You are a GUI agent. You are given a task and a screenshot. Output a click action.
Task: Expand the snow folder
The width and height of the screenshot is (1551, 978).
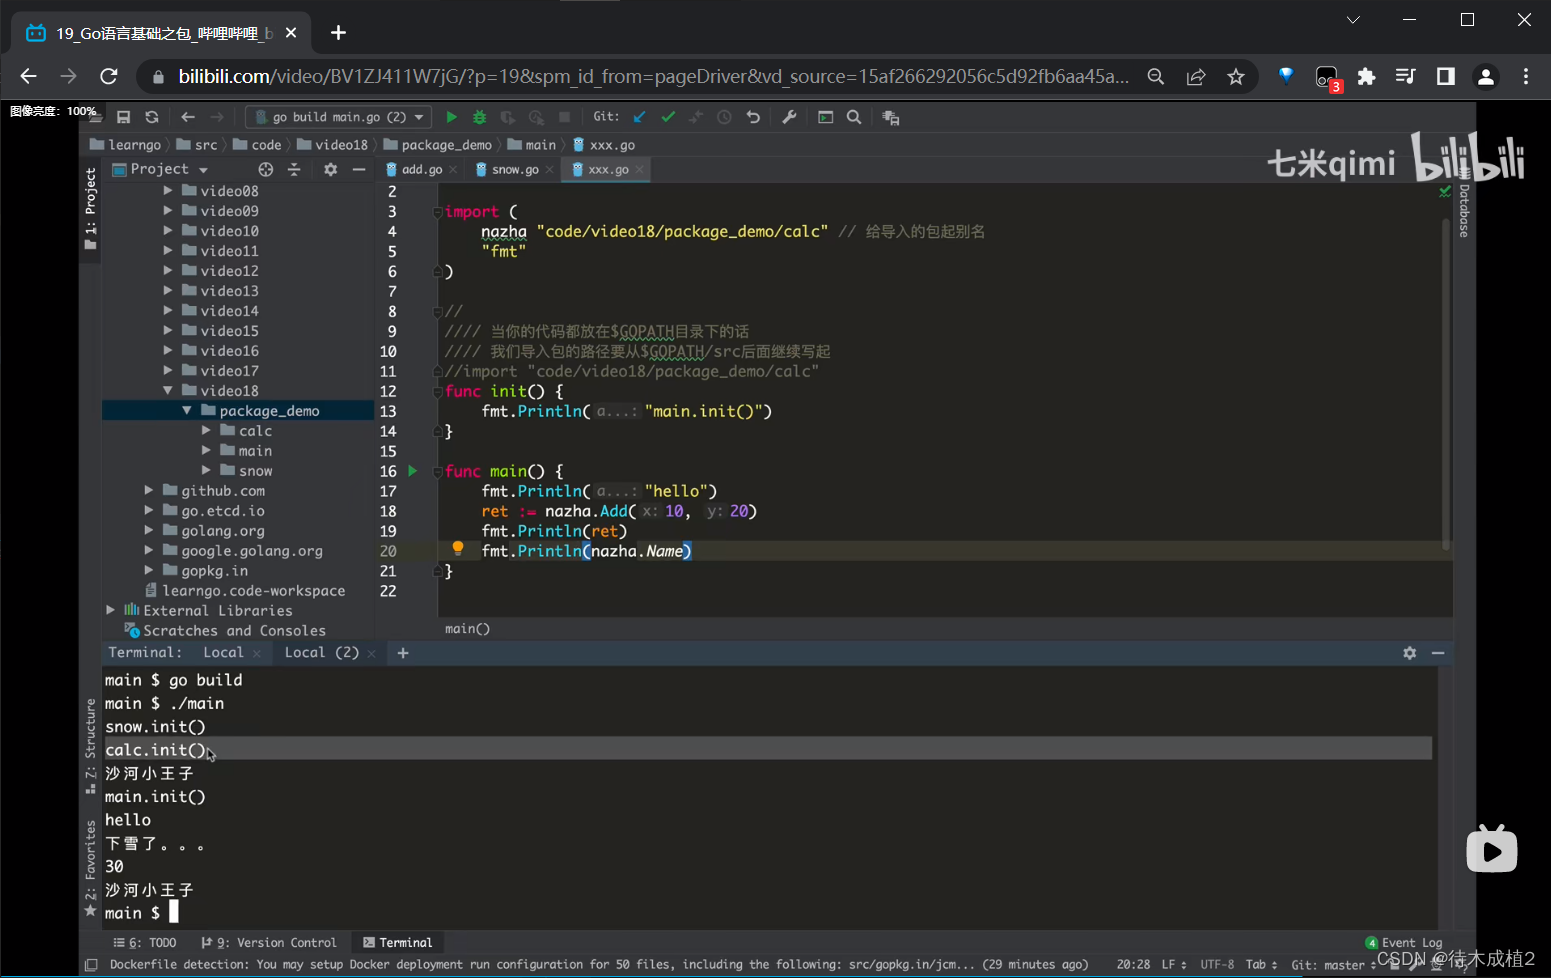click(206, 471)
